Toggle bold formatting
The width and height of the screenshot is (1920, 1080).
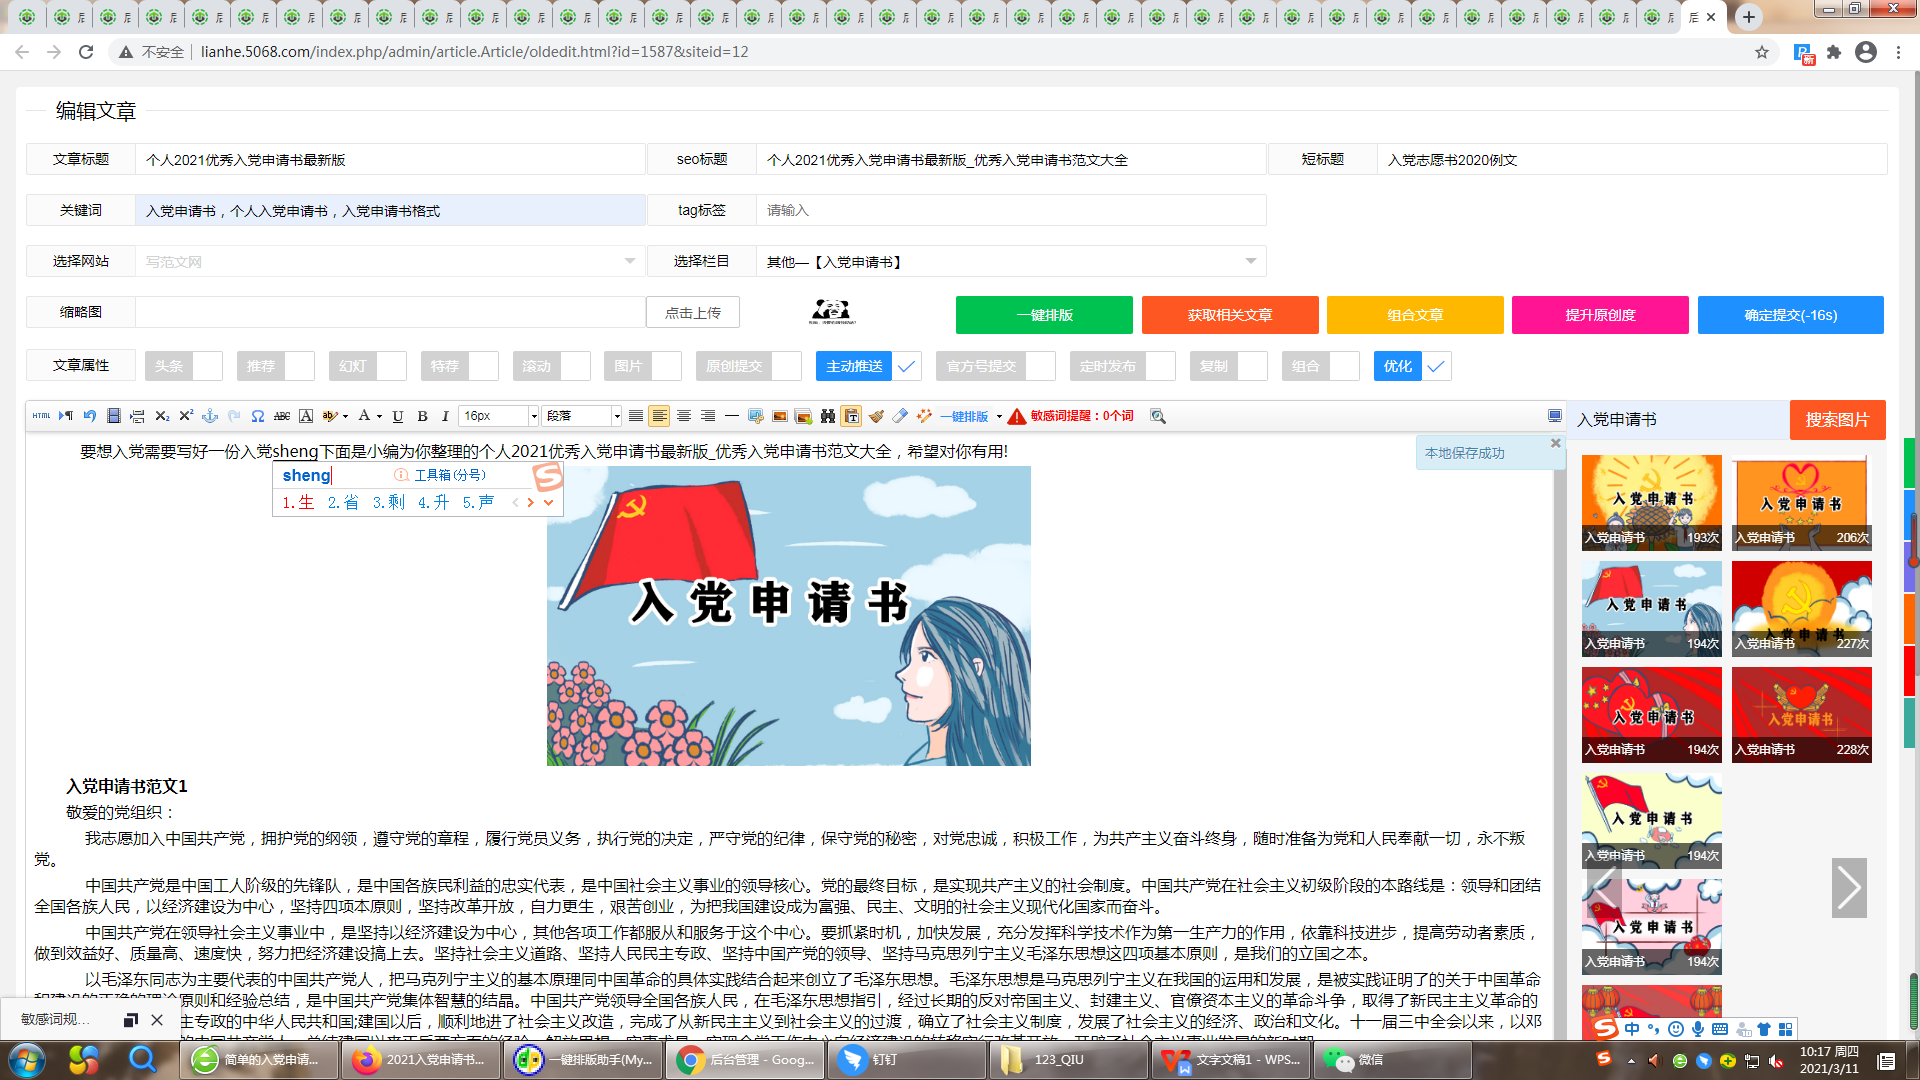click(423, 415)
